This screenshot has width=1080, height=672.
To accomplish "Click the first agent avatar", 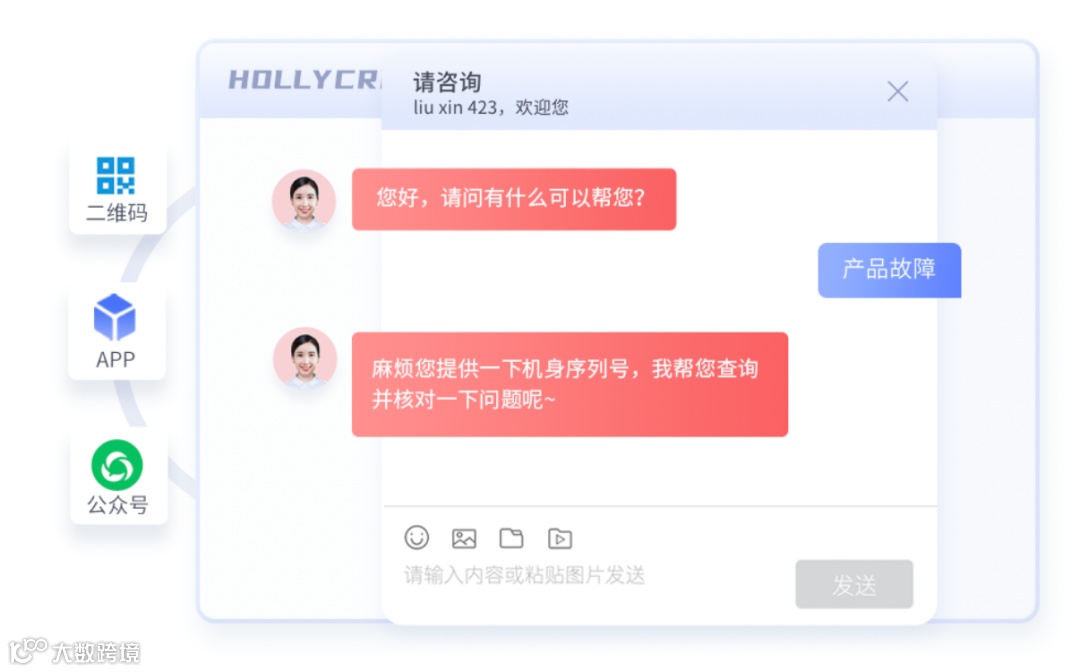I will [x=304, y=200].
